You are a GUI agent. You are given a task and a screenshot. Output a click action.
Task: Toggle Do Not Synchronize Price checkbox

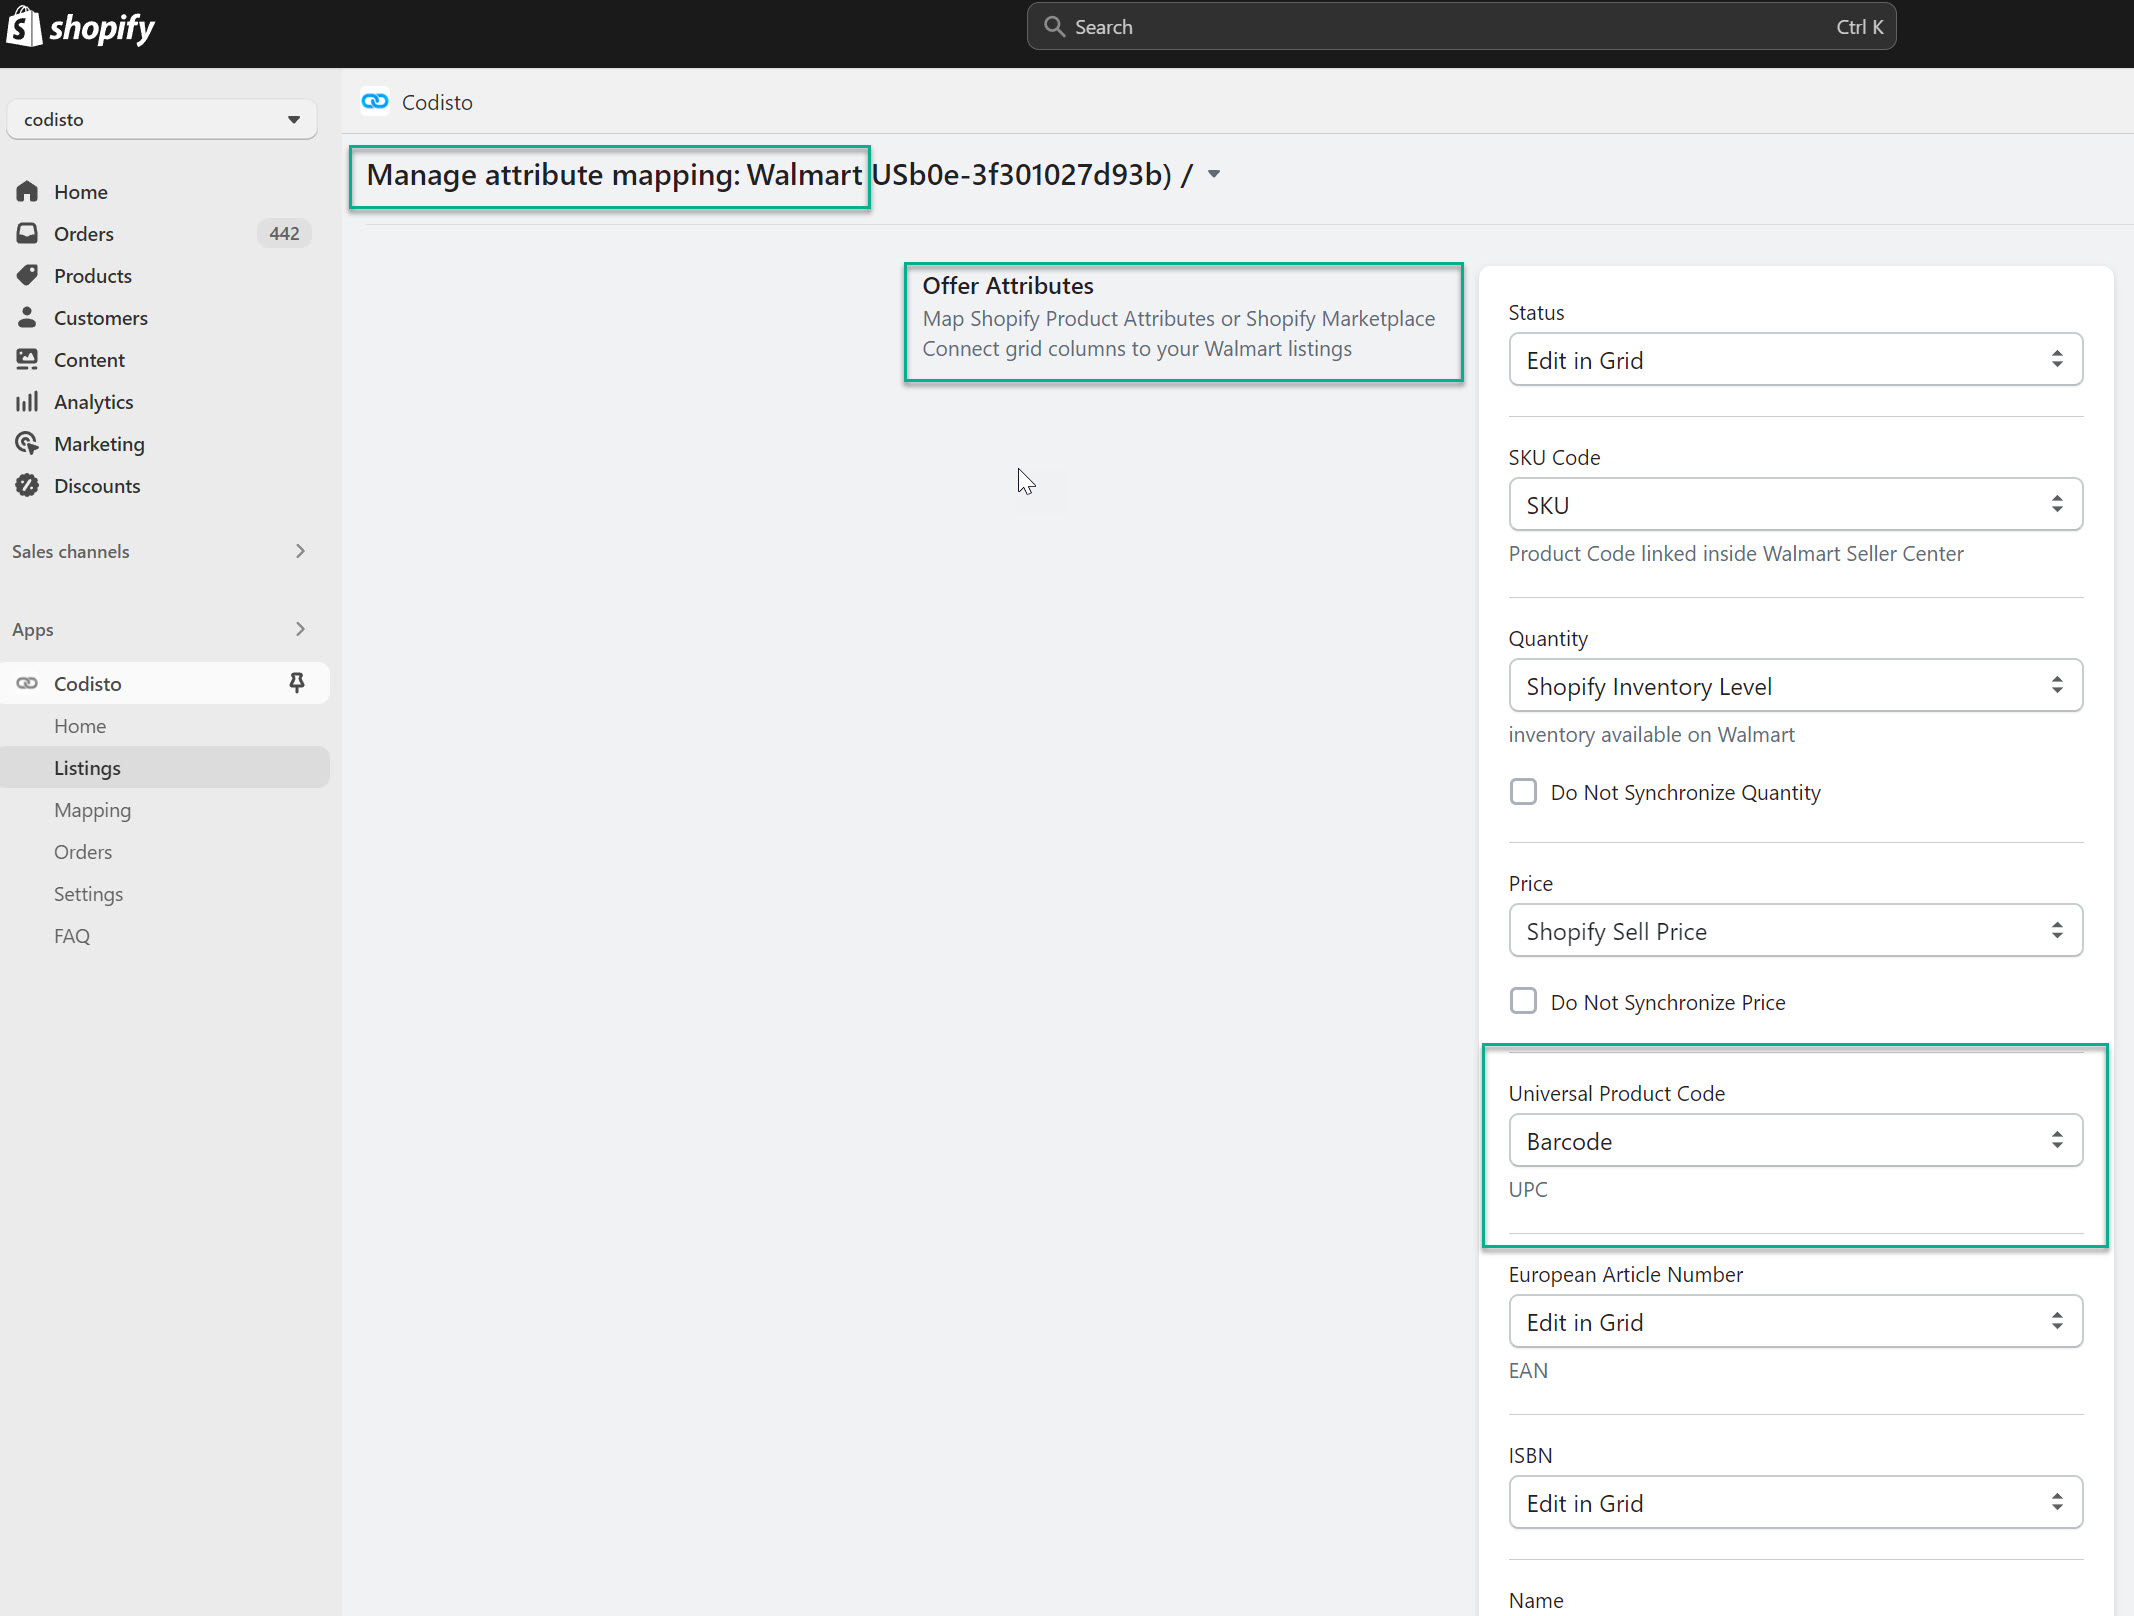coord(1523,1001)
